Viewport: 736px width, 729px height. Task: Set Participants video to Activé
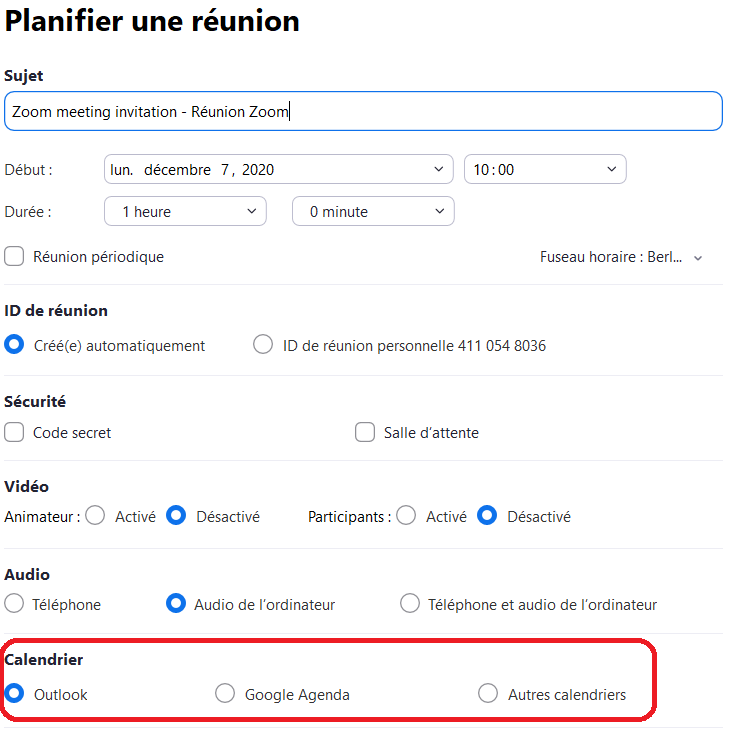pos(407,517)
